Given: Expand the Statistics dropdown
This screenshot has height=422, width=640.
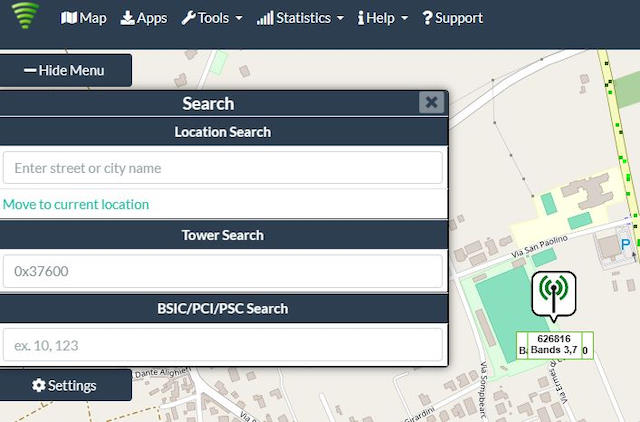Looking at the screenshot, I should pyautogui.click(x=300, y=18).
